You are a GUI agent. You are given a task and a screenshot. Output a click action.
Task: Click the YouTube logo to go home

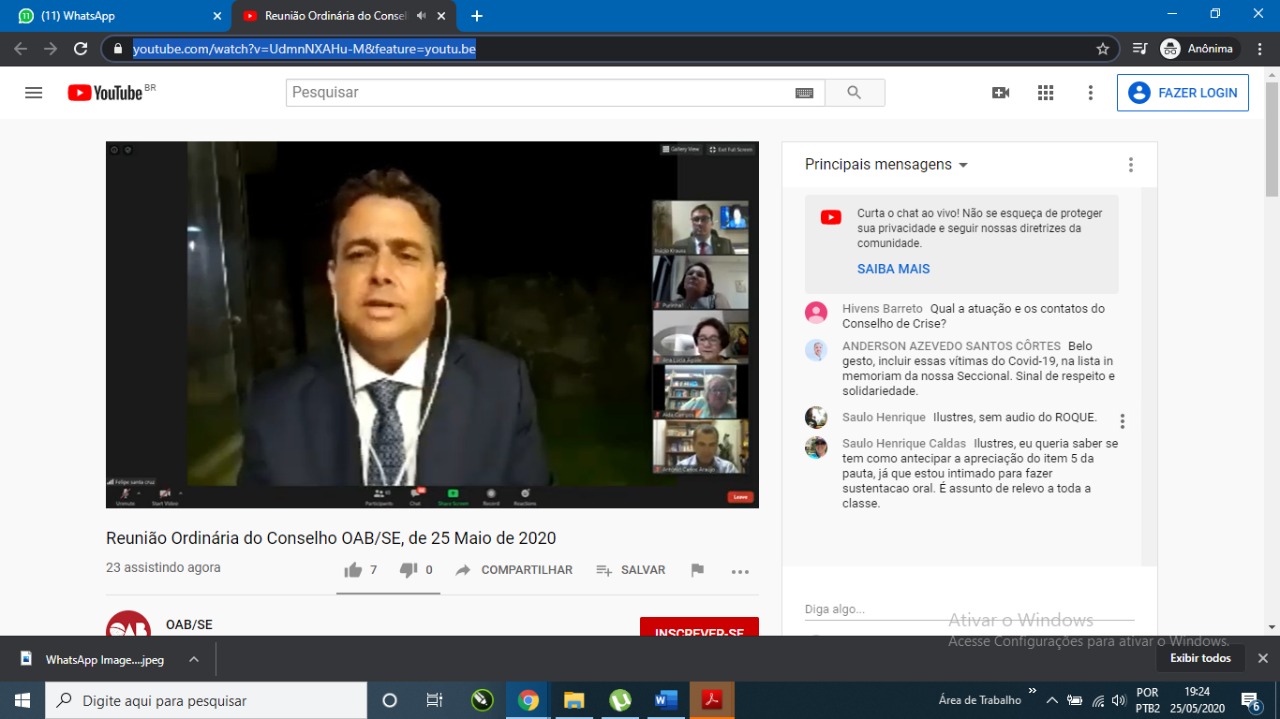point(105,93)
